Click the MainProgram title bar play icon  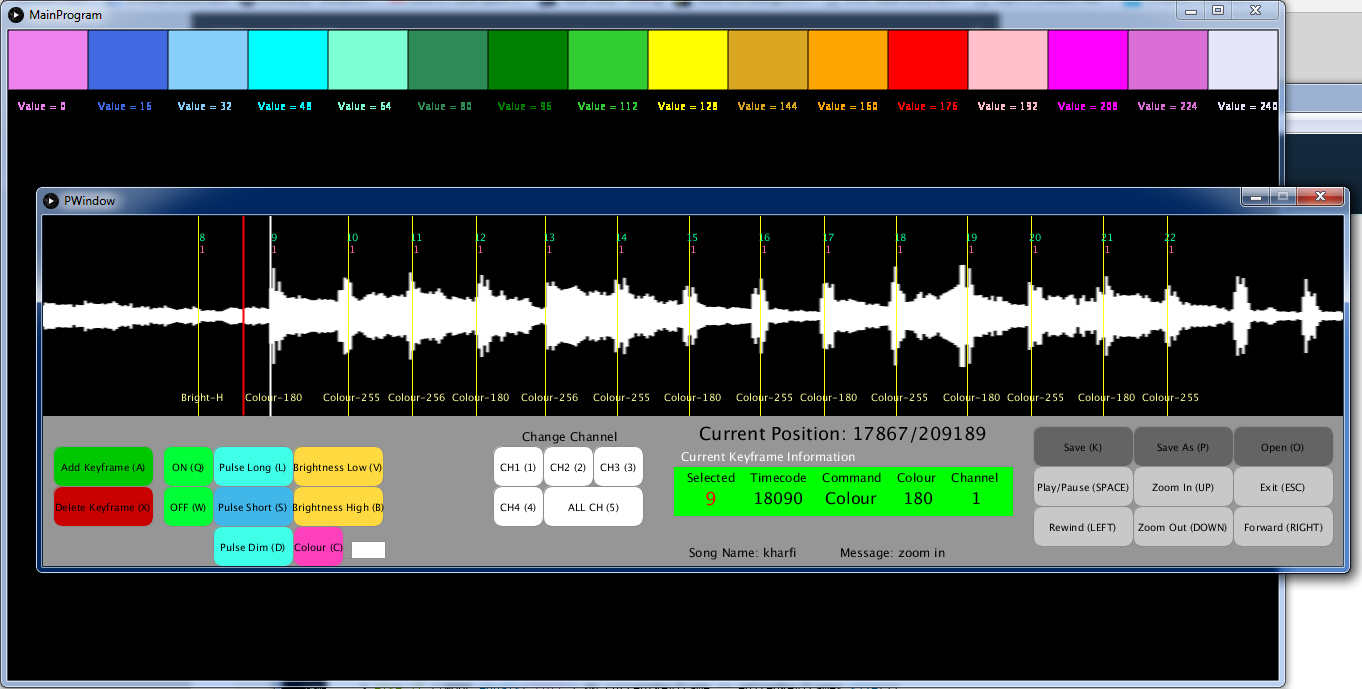[16, 14]
